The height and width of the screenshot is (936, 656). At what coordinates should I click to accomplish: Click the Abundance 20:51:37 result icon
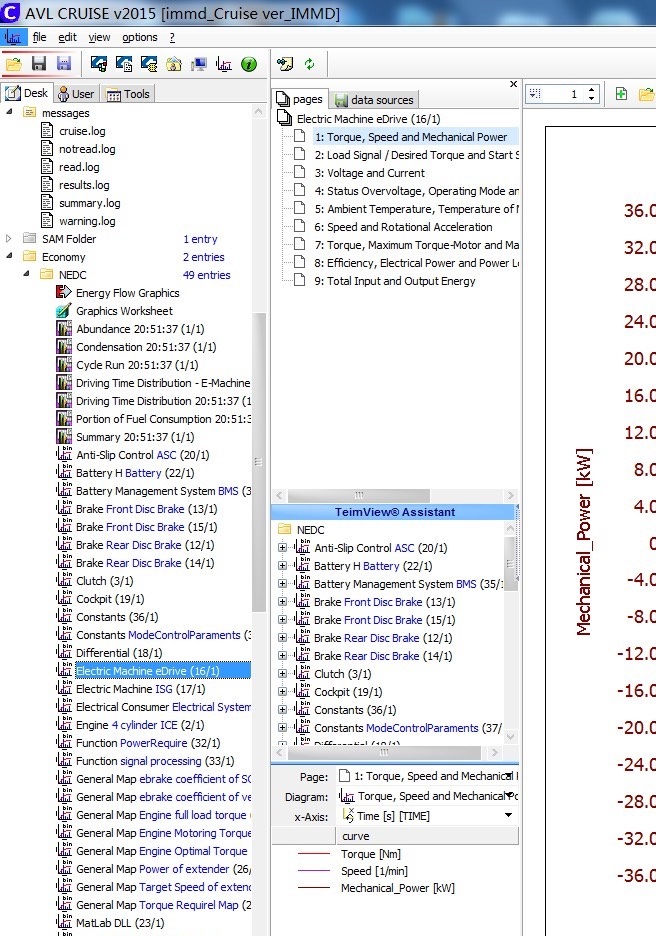(64, 329)
